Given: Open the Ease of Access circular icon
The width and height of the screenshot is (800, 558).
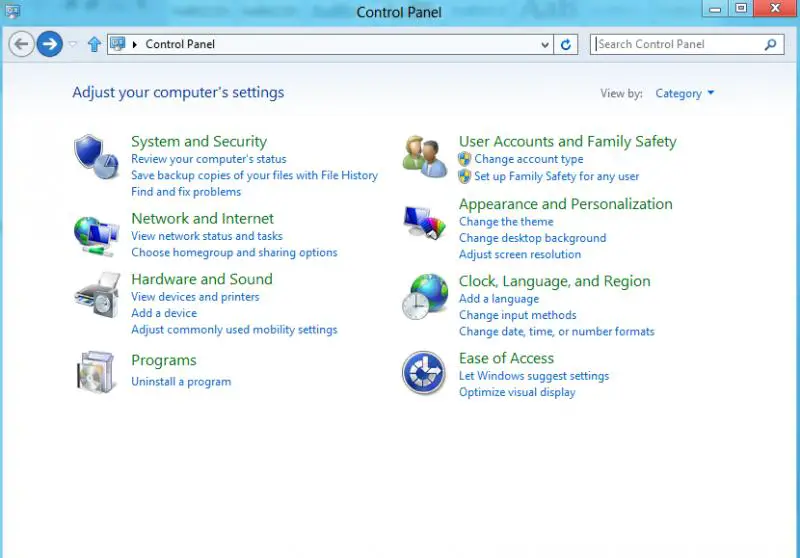Looking at the screenshot, I should pos(423,372).
